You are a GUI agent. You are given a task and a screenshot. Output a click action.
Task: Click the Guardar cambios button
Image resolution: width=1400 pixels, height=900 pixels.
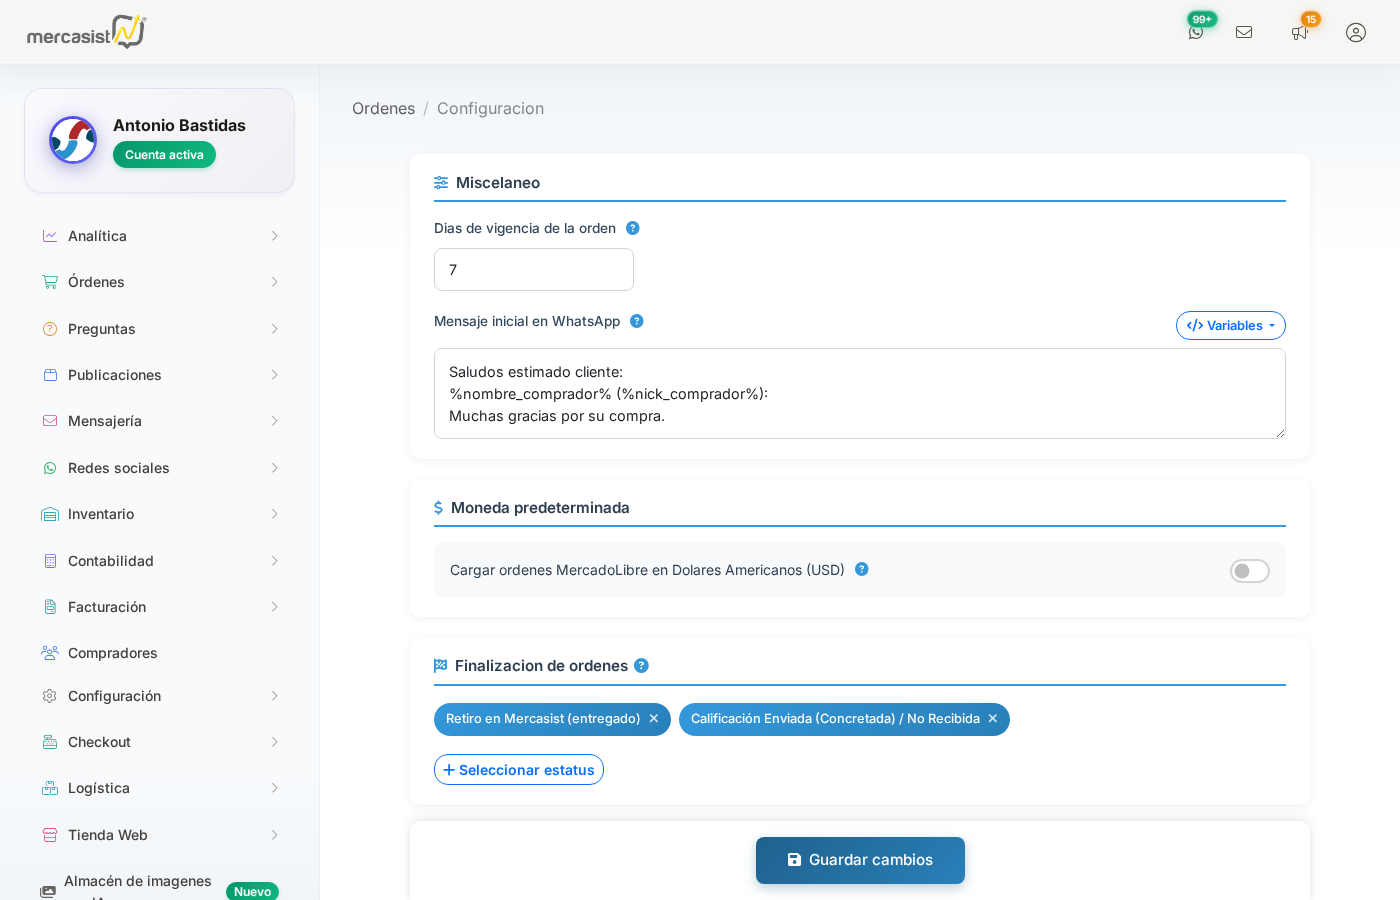coord(860,860)
